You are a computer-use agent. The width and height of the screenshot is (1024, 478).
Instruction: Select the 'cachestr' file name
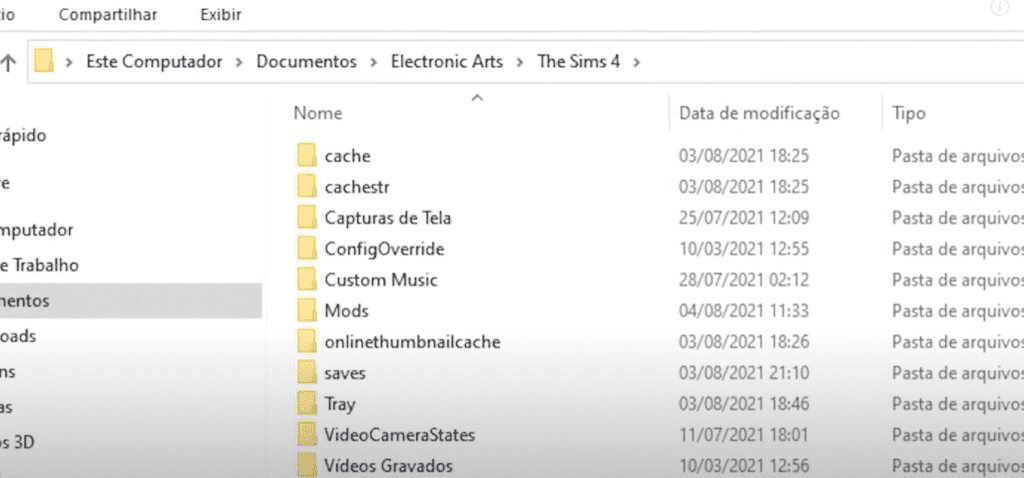point(357,187)
